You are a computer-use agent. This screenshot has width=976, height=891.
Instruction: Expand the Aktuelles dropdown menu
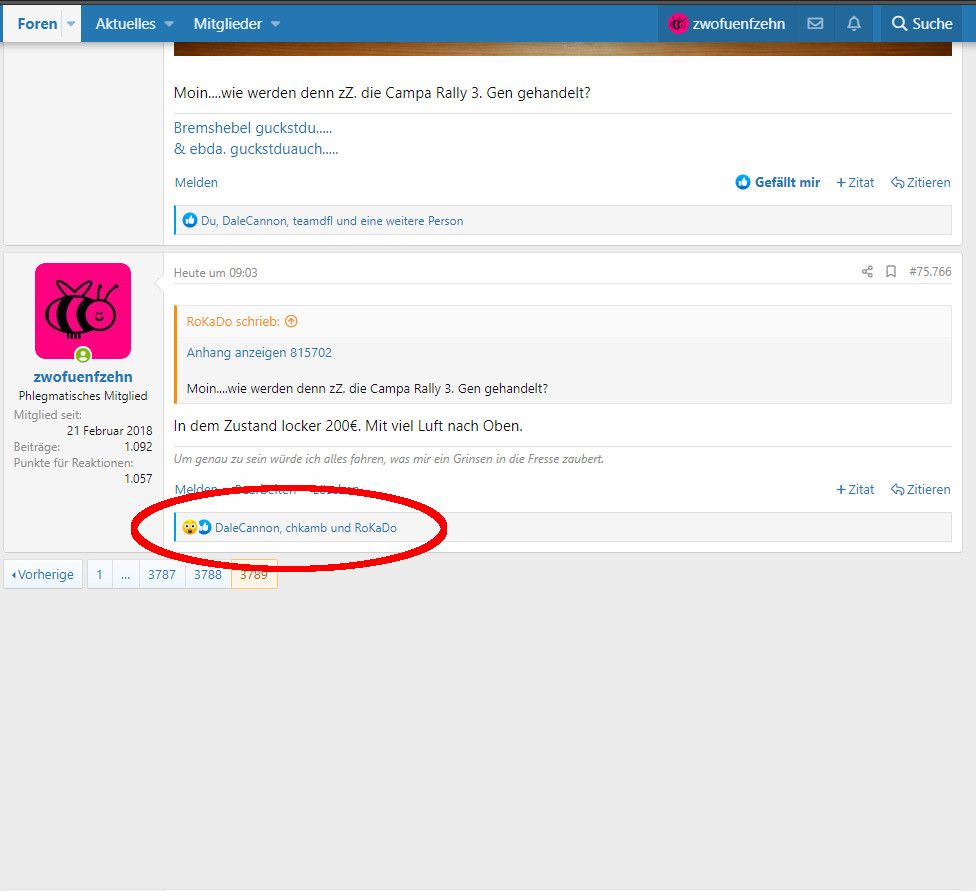[x=168, y=24]
